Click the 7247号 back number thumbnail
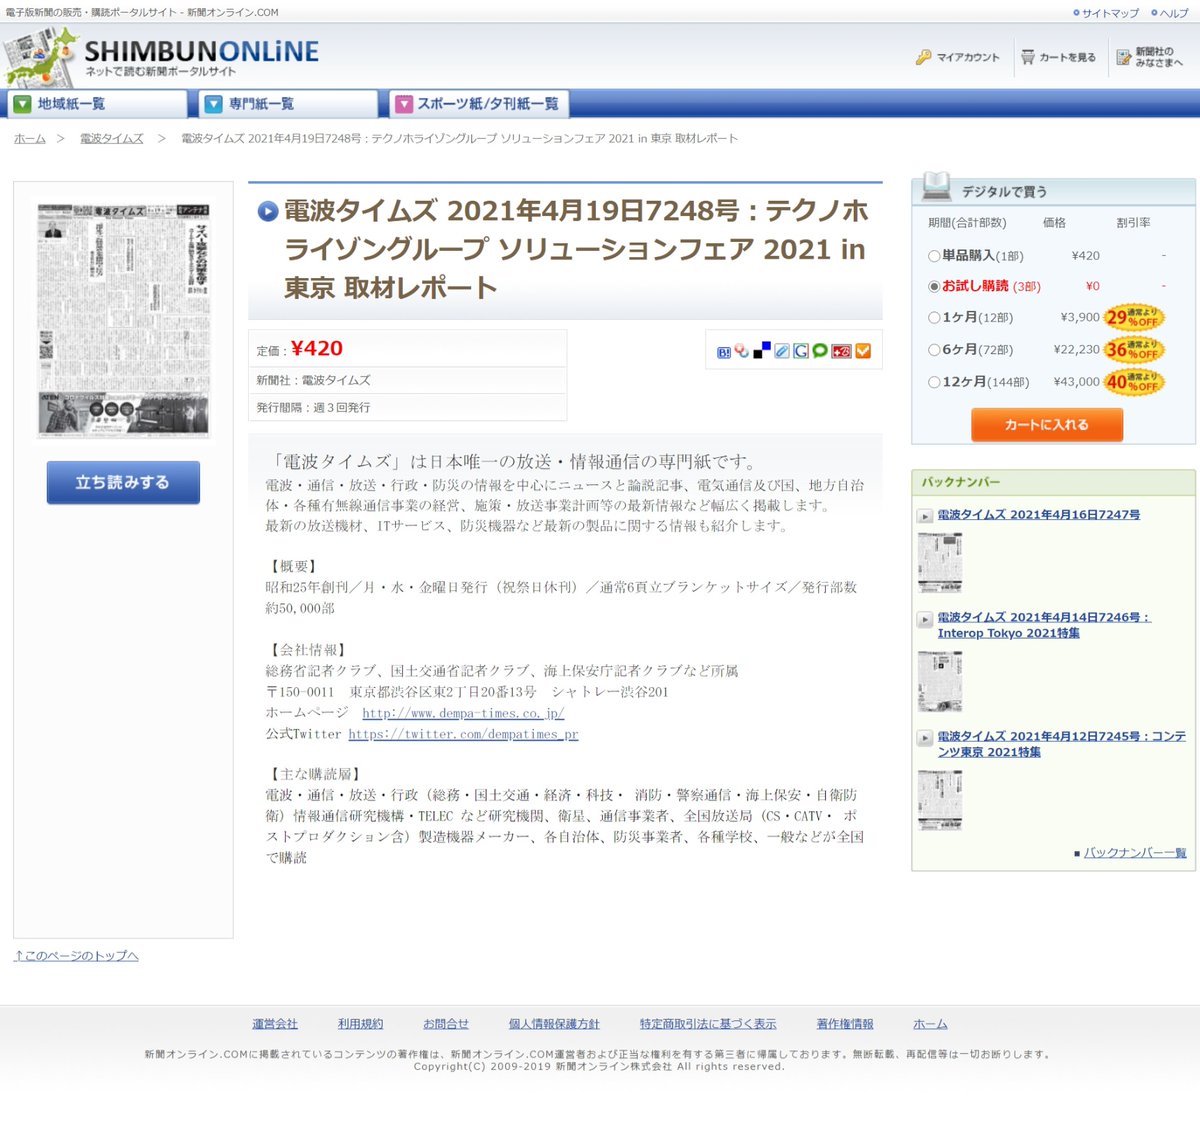 940,562
